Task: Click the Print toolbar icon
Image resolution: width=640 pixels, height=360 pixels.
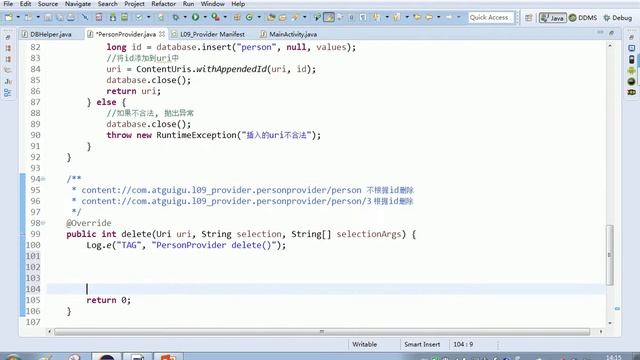Action: [x=71, y=18]
